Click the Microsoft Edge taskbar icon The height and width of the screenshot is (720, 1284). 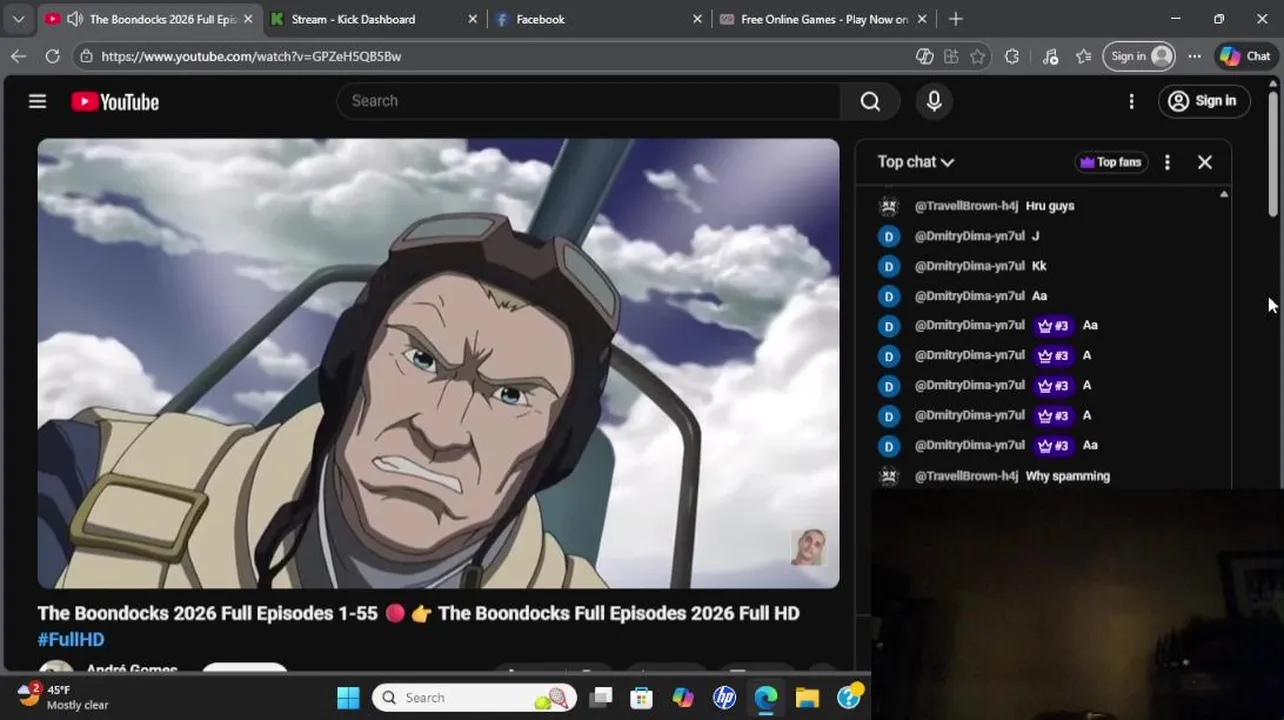pos(766,697)
